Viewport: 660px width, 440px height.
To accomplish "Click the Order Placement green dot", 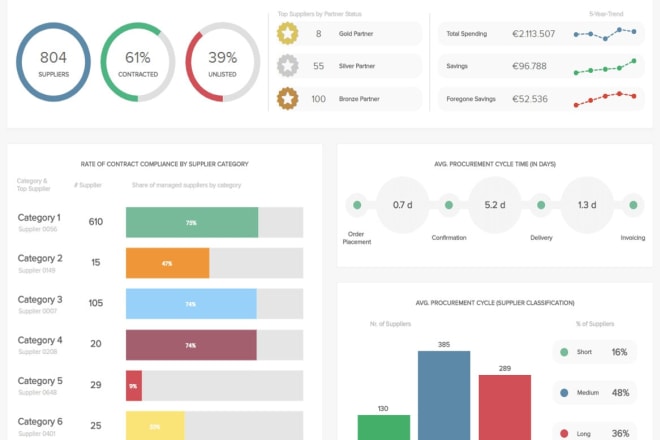I will [x=357, y=205].
